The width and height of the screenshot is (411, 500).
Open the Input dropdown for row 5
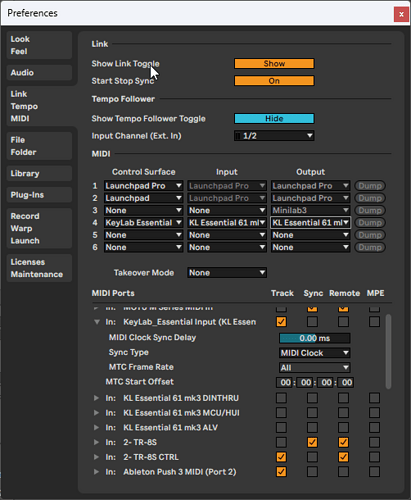pyautogui.click(x=227, y=235)
